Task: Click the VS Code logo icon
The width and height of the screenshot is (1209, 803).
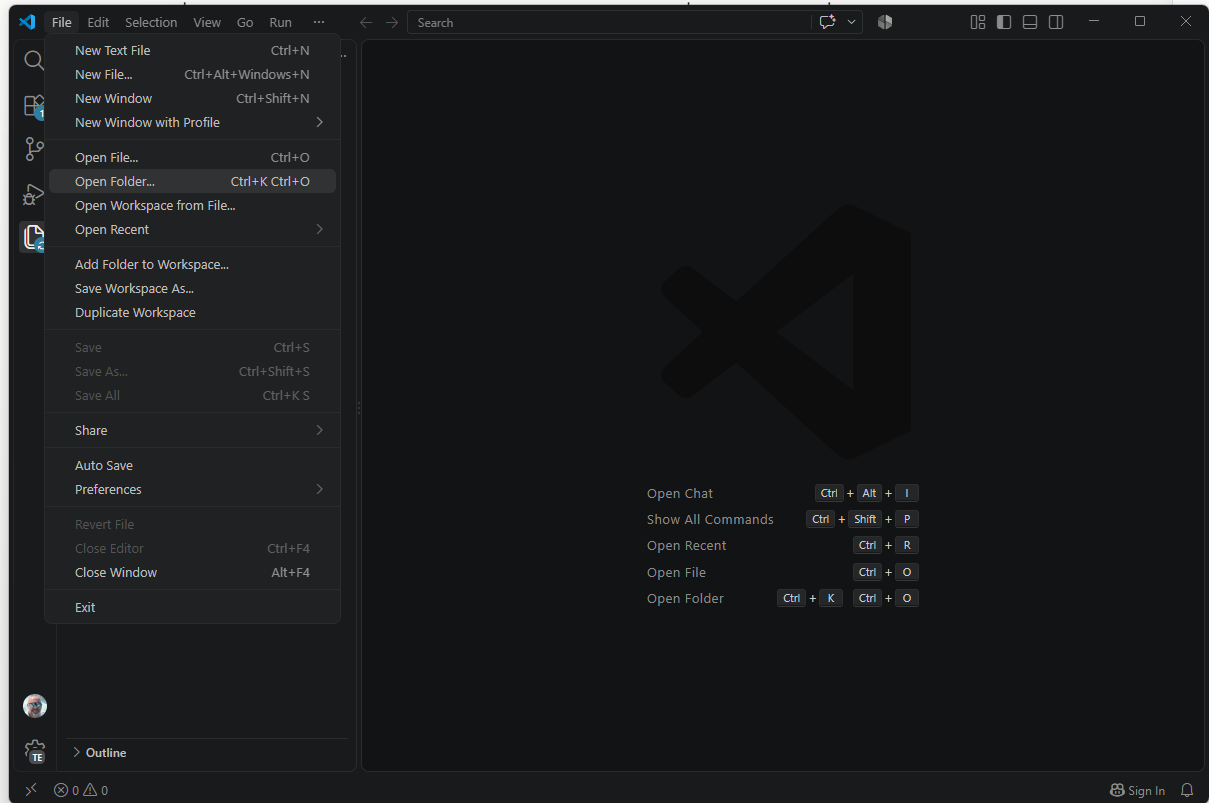Action: 27,22
